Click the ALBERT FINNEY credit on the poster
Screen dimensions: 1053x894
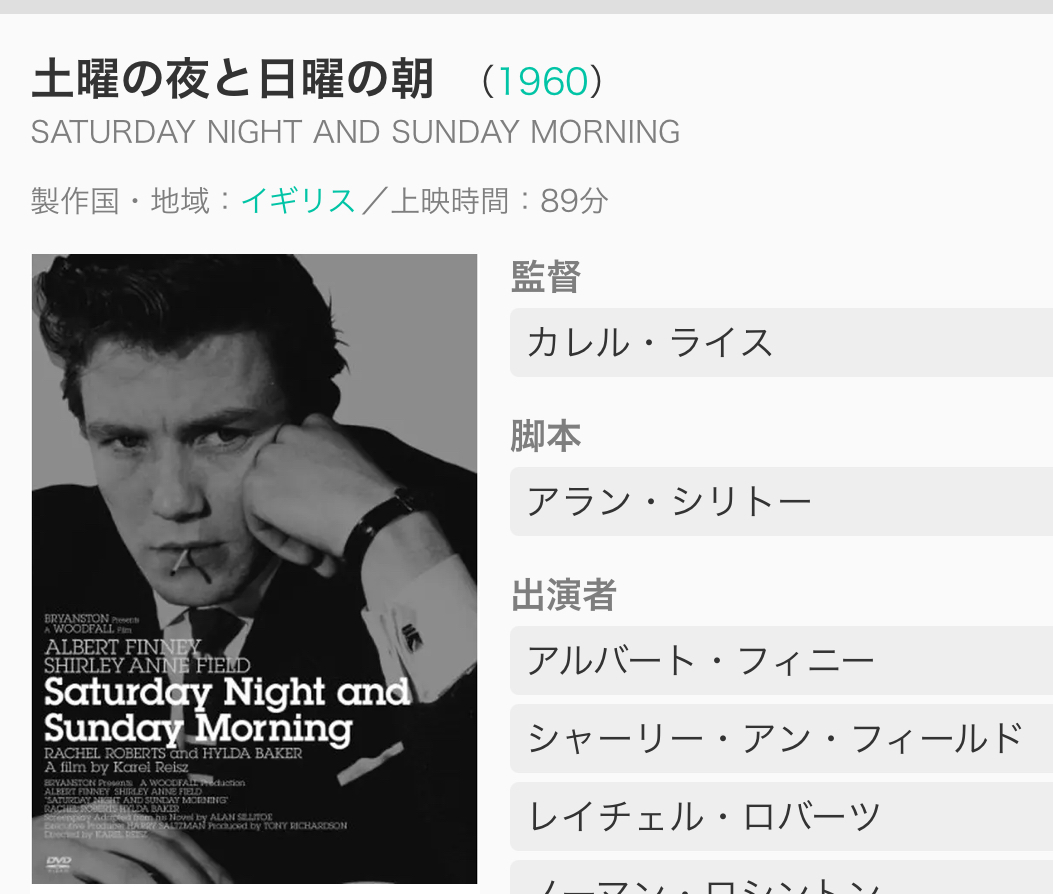[x=123, y=647]
